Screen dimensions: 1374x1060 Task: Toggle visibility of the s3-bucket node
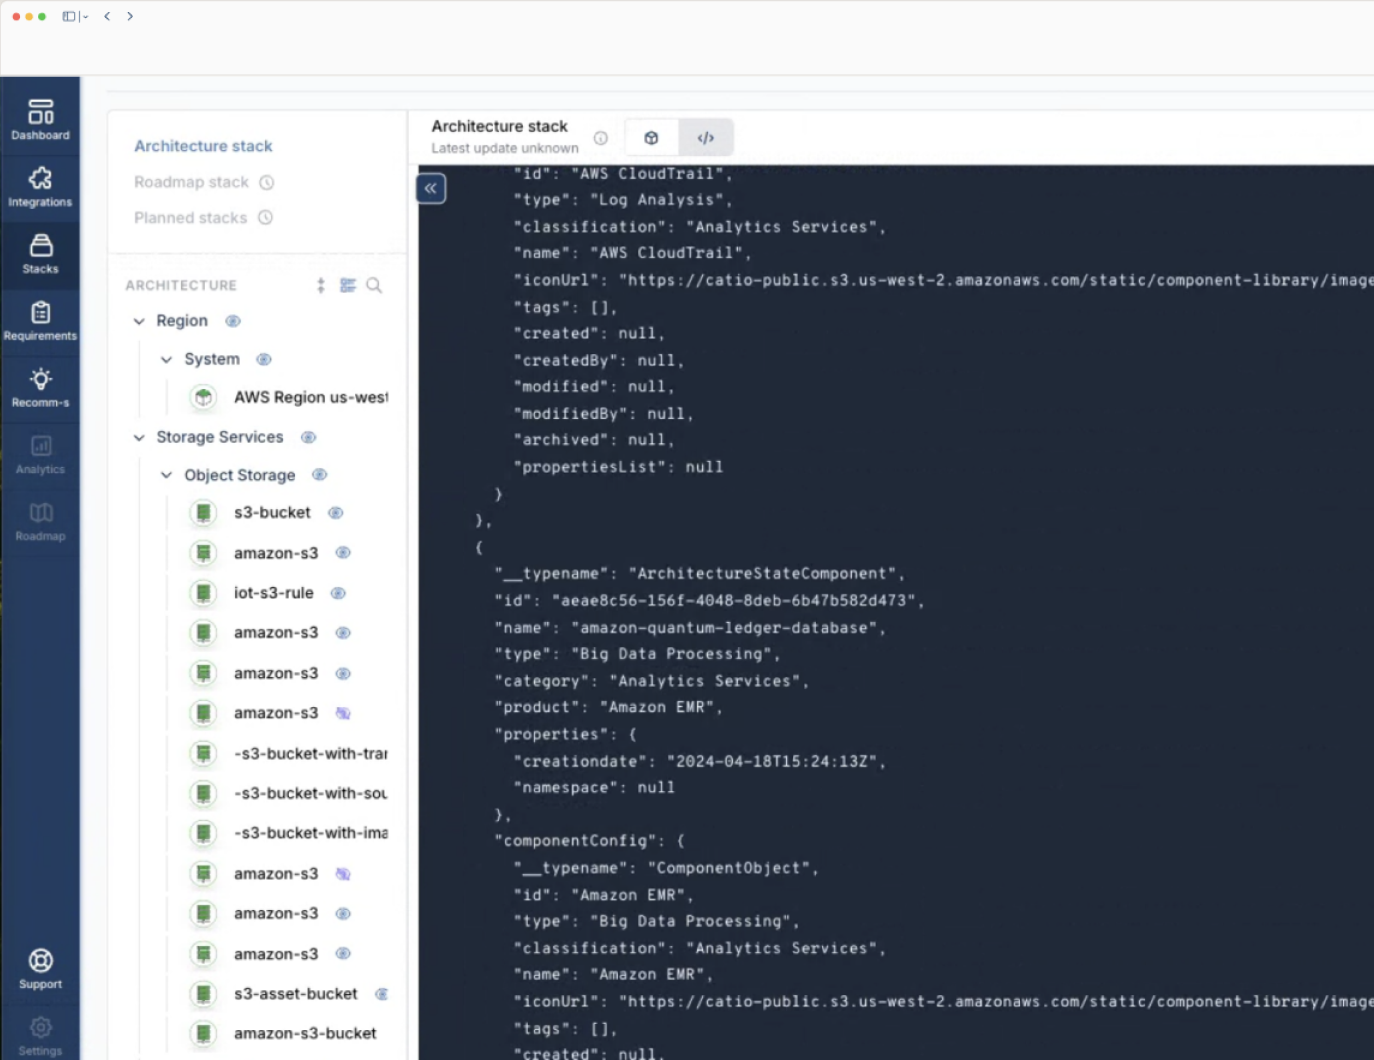click(335, 512)
